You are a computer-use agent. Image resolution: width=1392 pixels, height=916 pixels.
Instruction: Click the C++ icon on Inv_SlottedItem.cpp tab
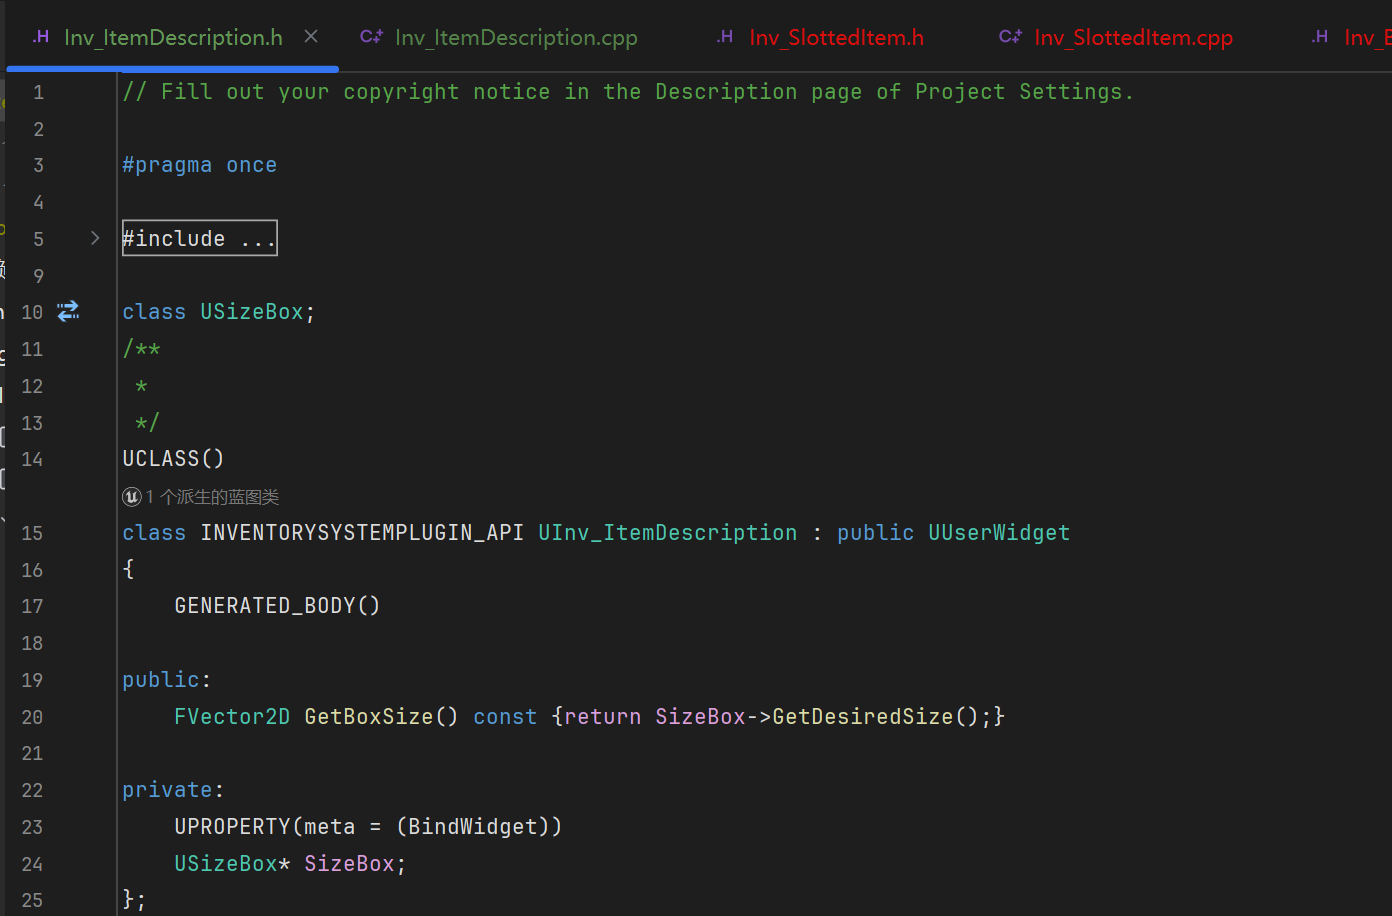pyautogui.click(x=1010, y=37)
